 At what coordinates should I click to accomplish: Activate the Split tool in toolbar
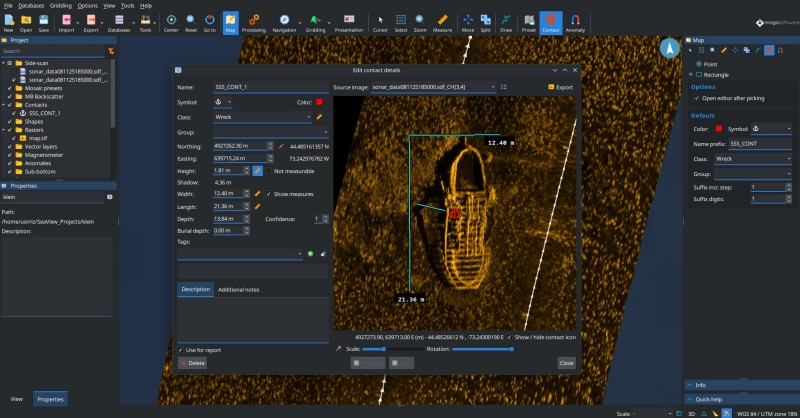pyautogui.click(x=486, y=23)
